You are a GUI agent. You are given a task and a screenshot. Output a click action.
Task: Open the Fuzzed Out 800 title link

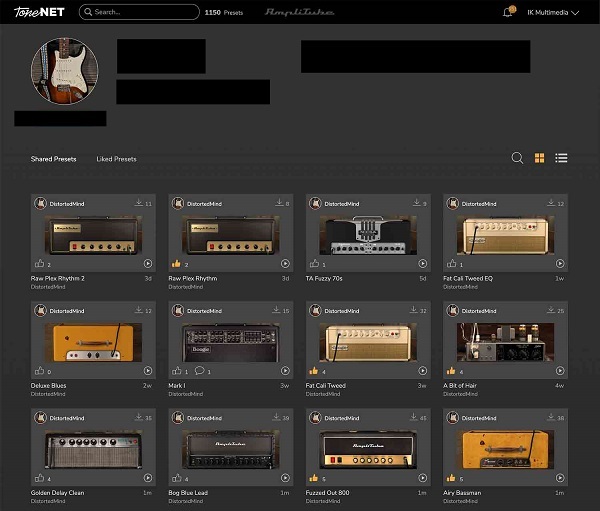tap(327, 493)
